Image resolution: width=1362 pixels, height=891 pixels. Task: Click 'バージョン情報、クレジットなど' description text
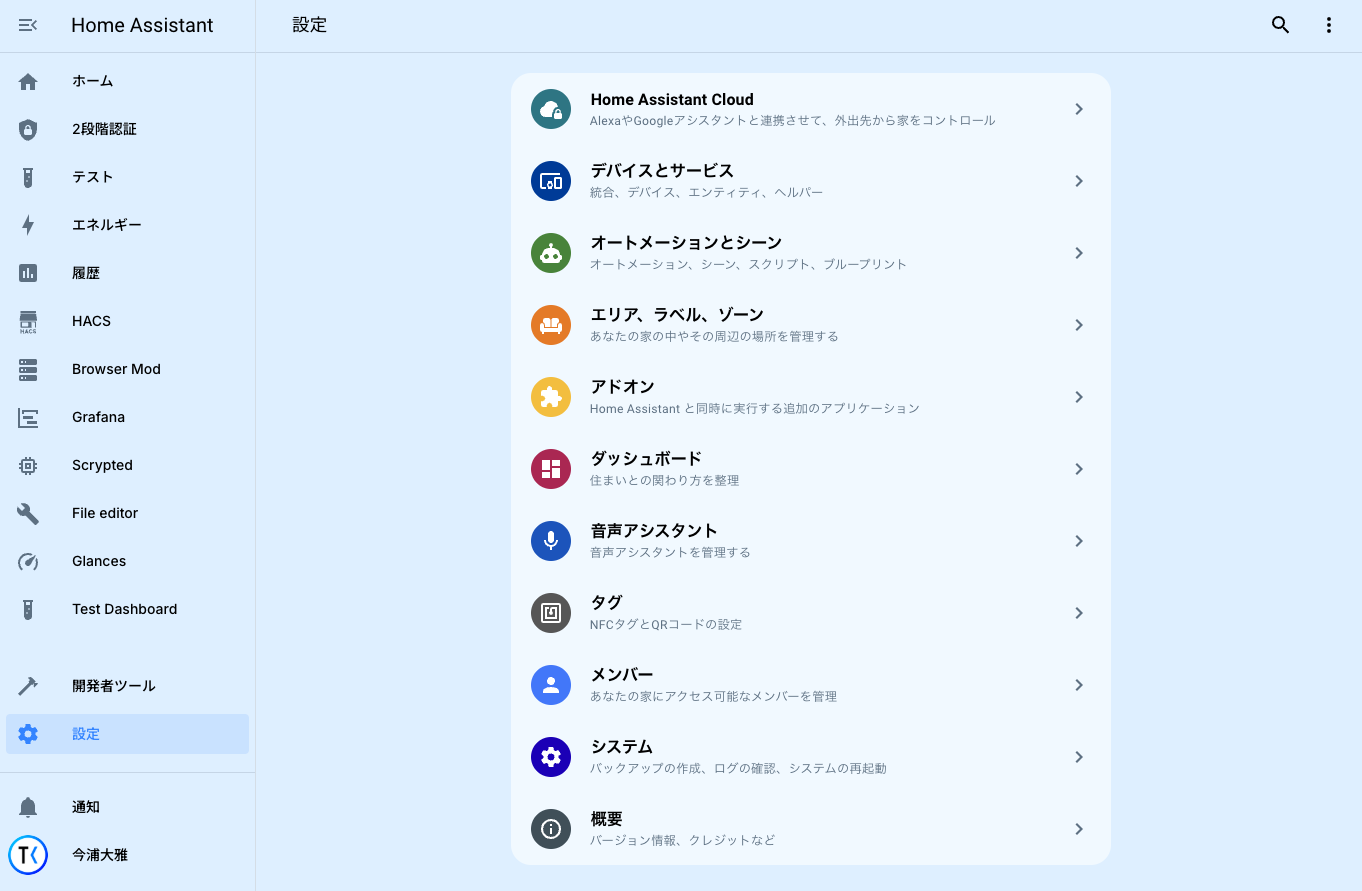682,841
